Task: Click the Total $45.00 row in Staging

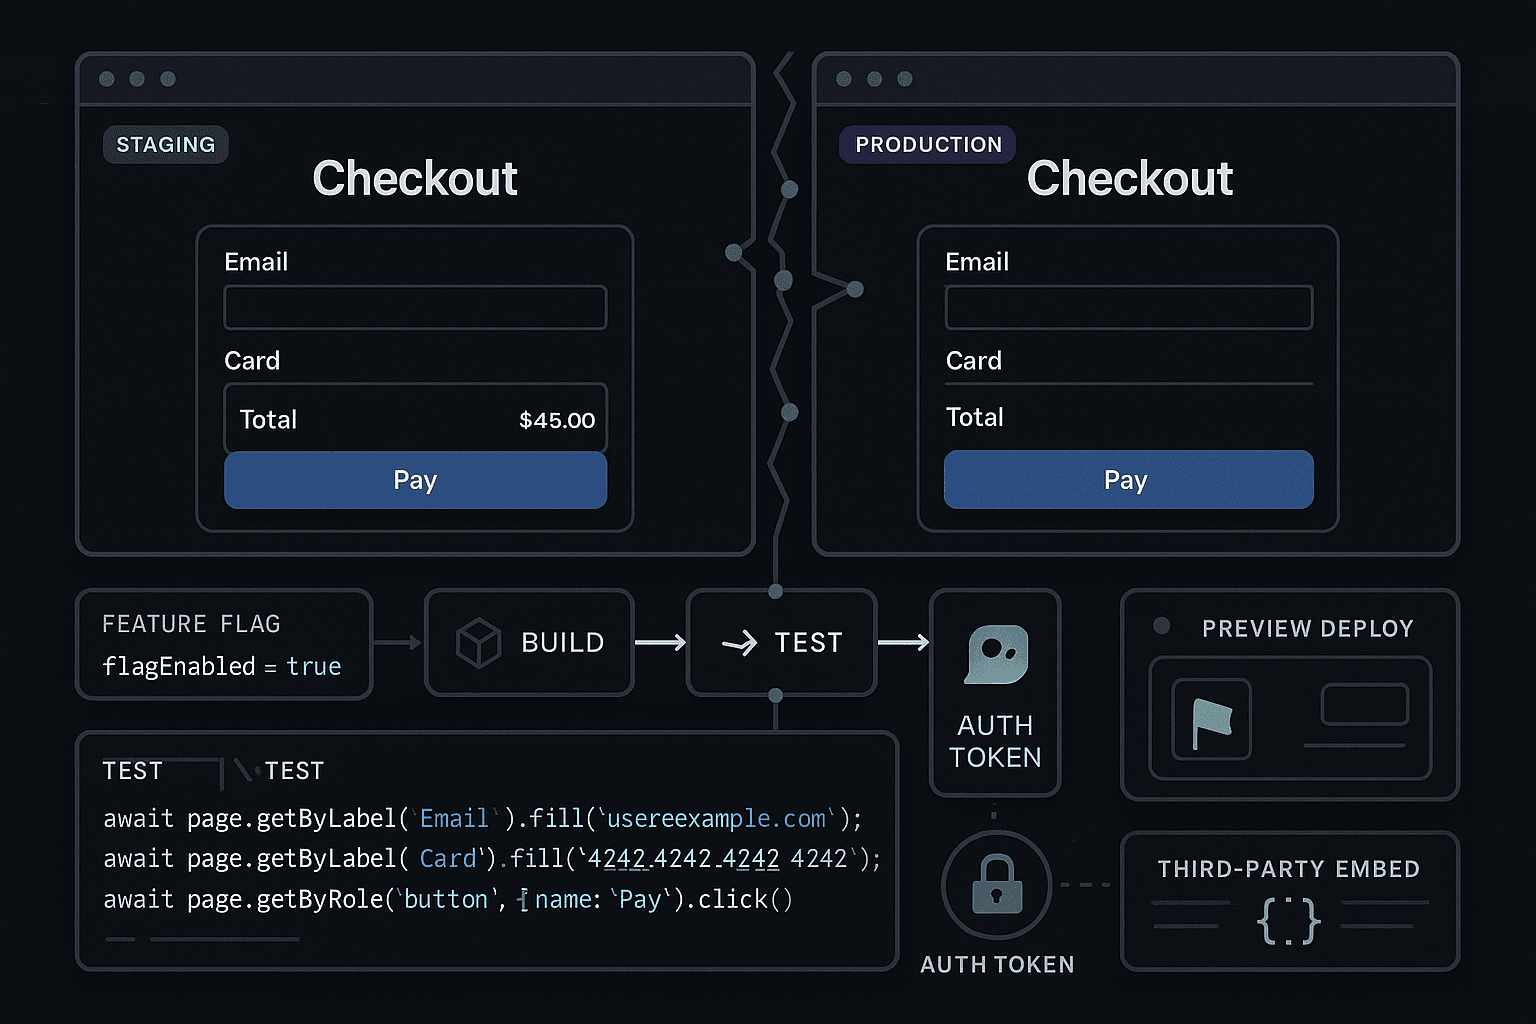Action: point(415,419)
